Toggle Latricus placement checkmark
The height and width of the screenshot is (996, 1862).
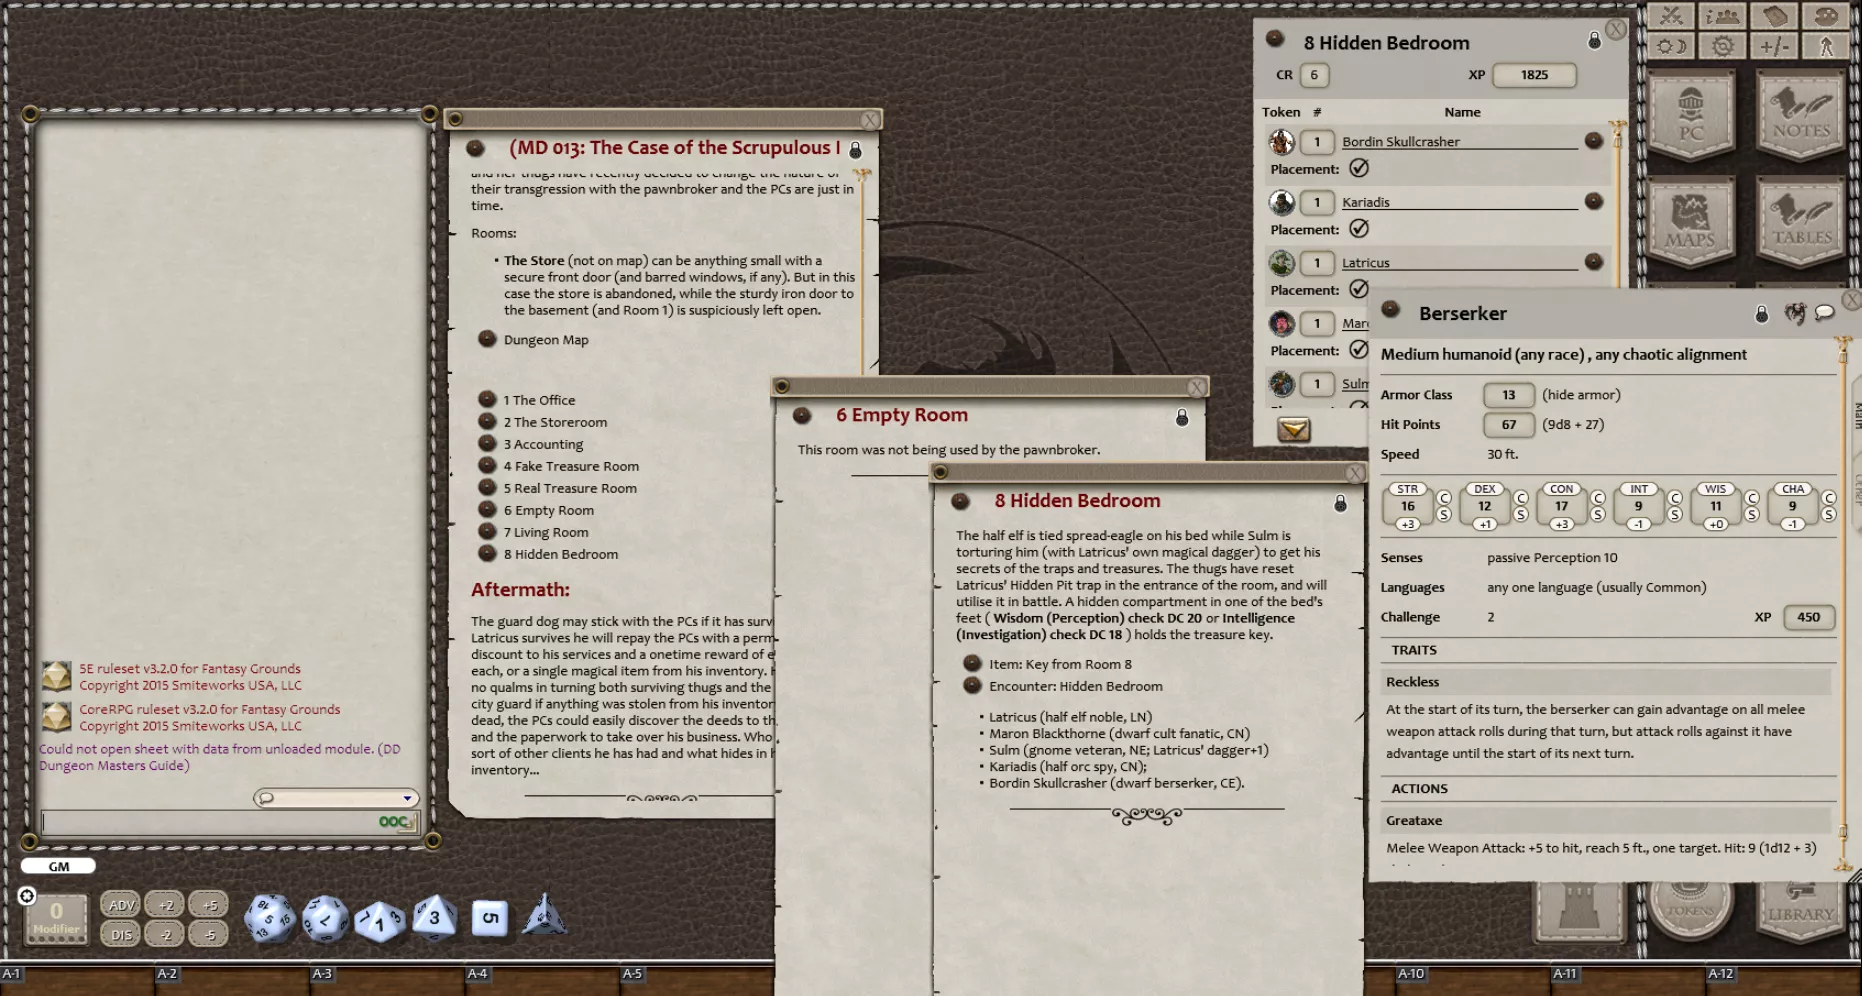point(1359,288)
